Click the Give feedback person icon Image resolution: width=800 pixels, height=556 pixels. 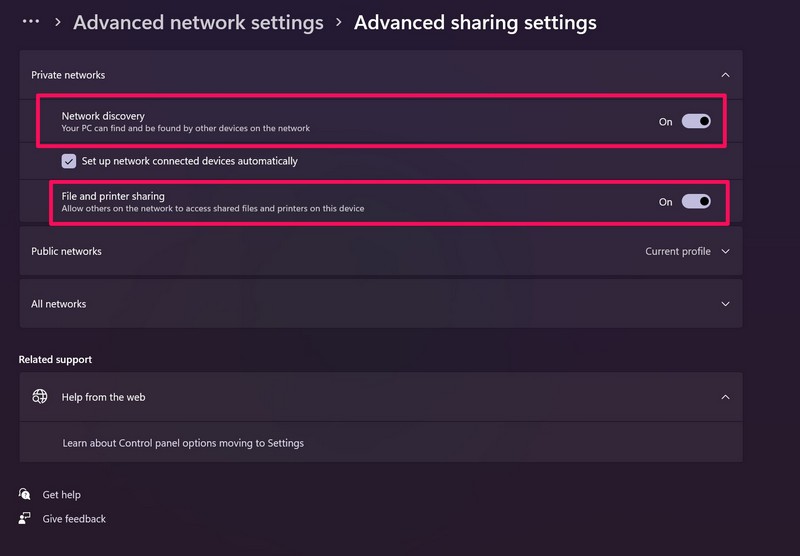tap(25, 519)
